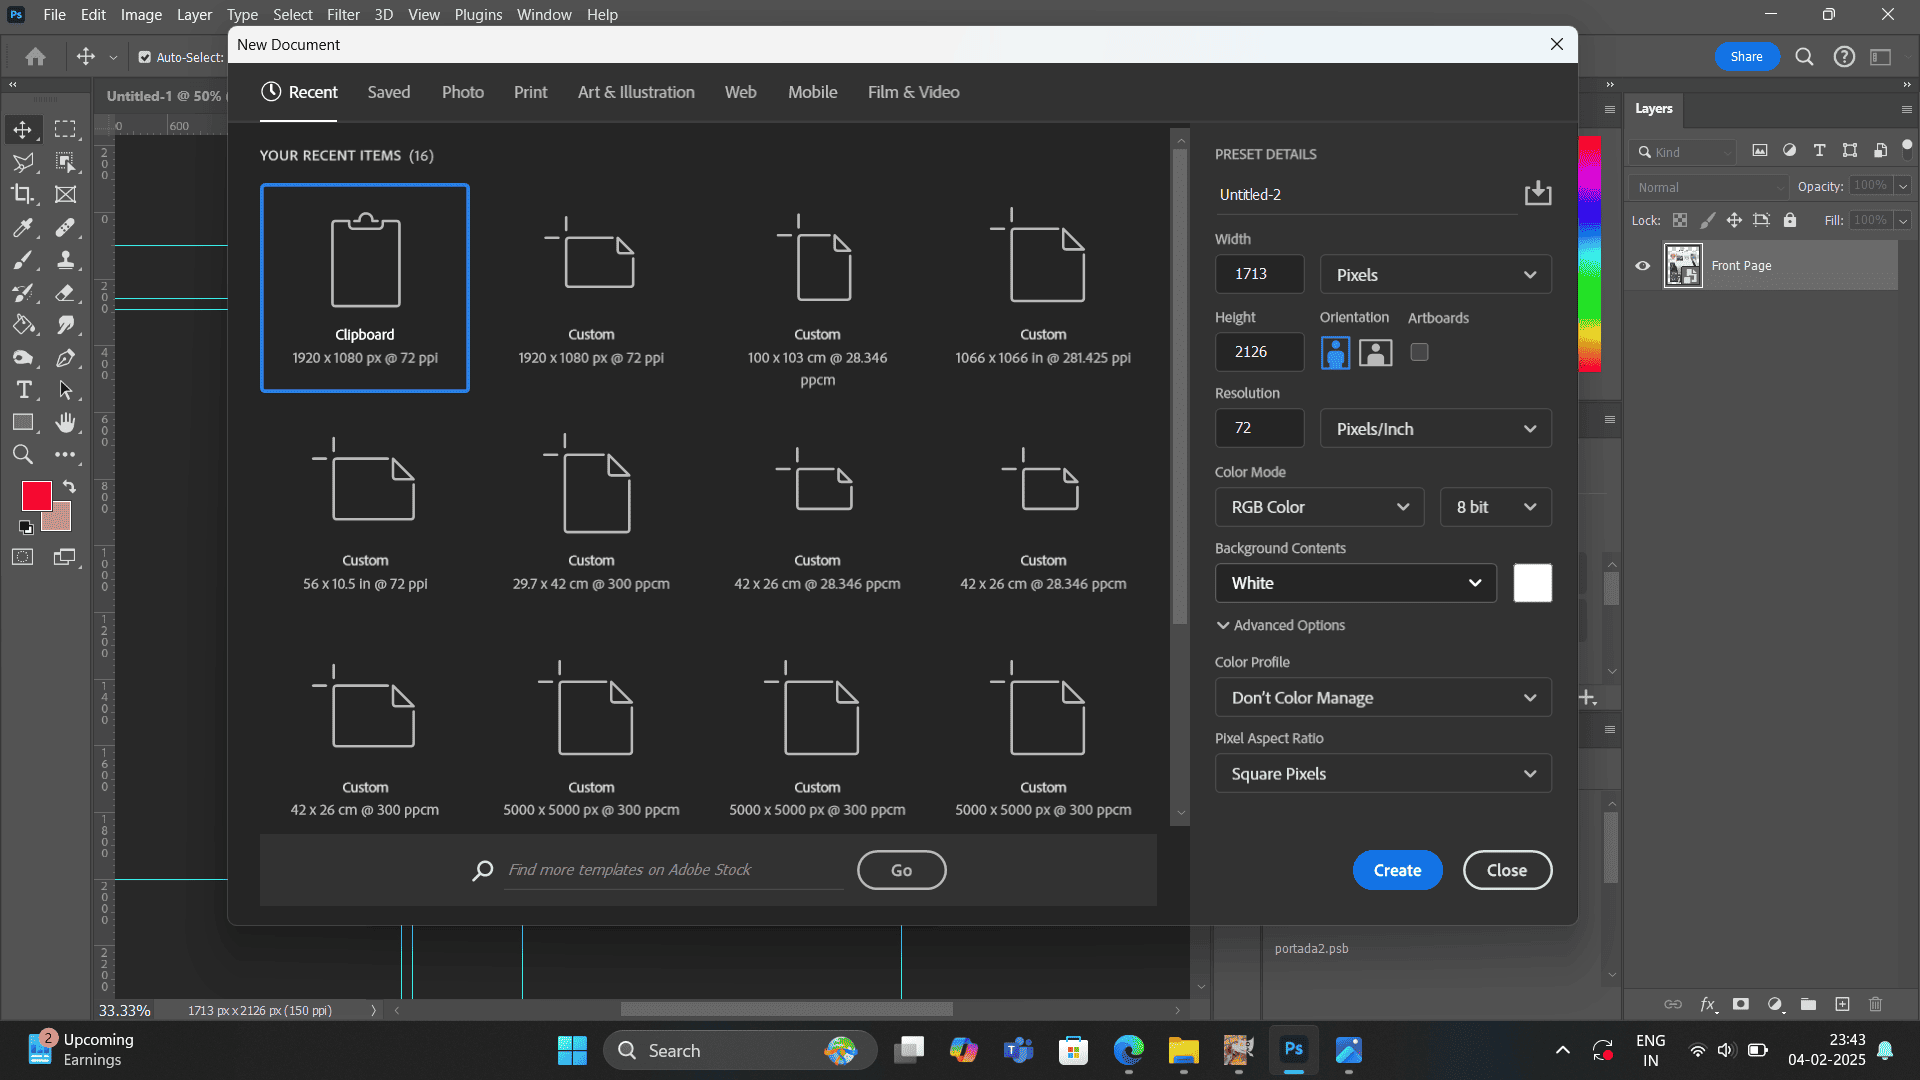
Task: Select the Zoom tool
Action: (22, 455)
